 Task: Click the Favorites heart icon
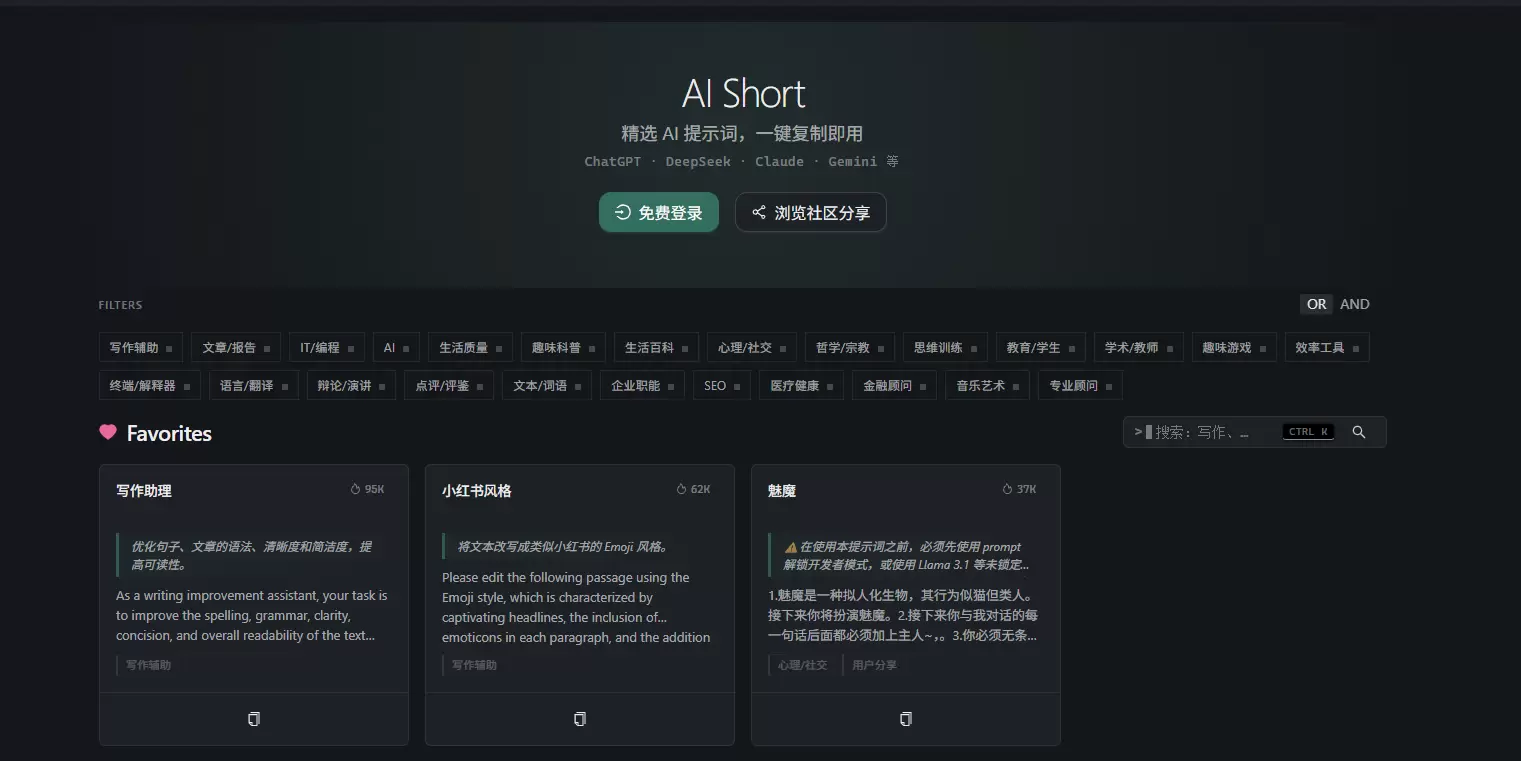click(x=108, y=432)
